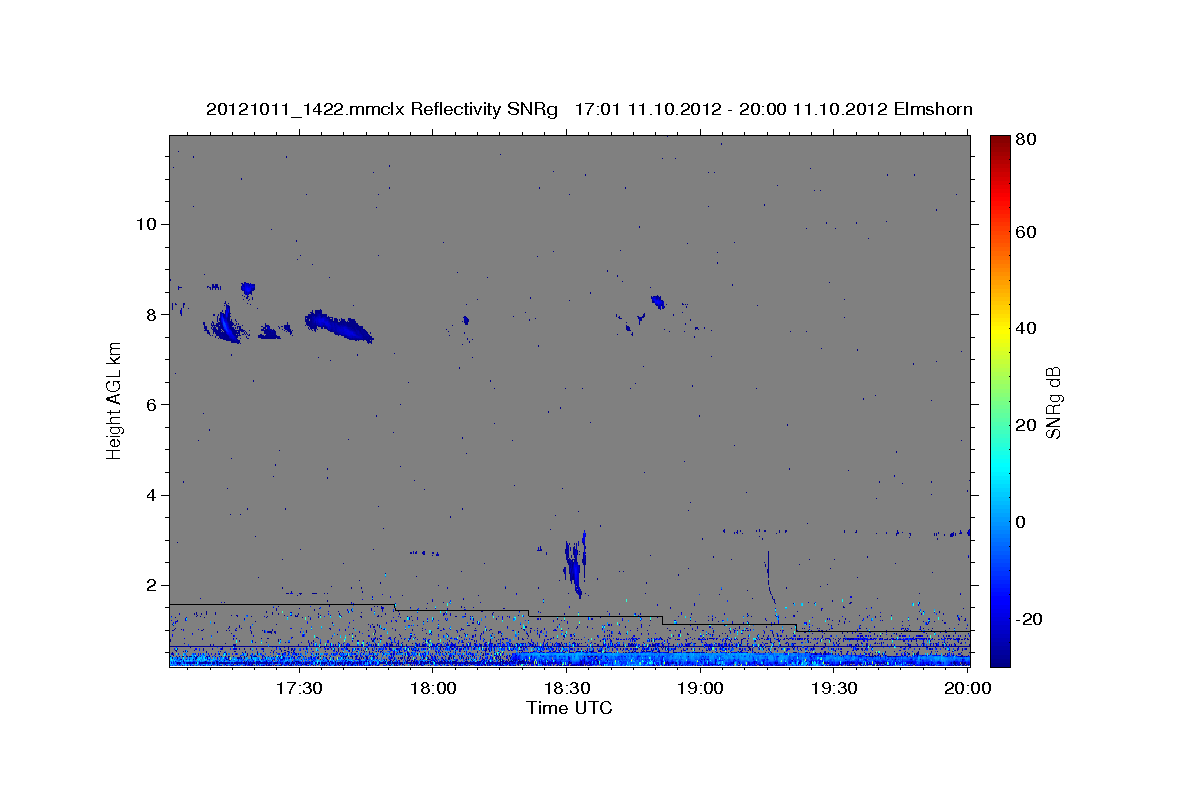Click the colorbar value label 60
Image resolution: width=1200 pixels, height=800 pixels.
tap(1028, 232)
